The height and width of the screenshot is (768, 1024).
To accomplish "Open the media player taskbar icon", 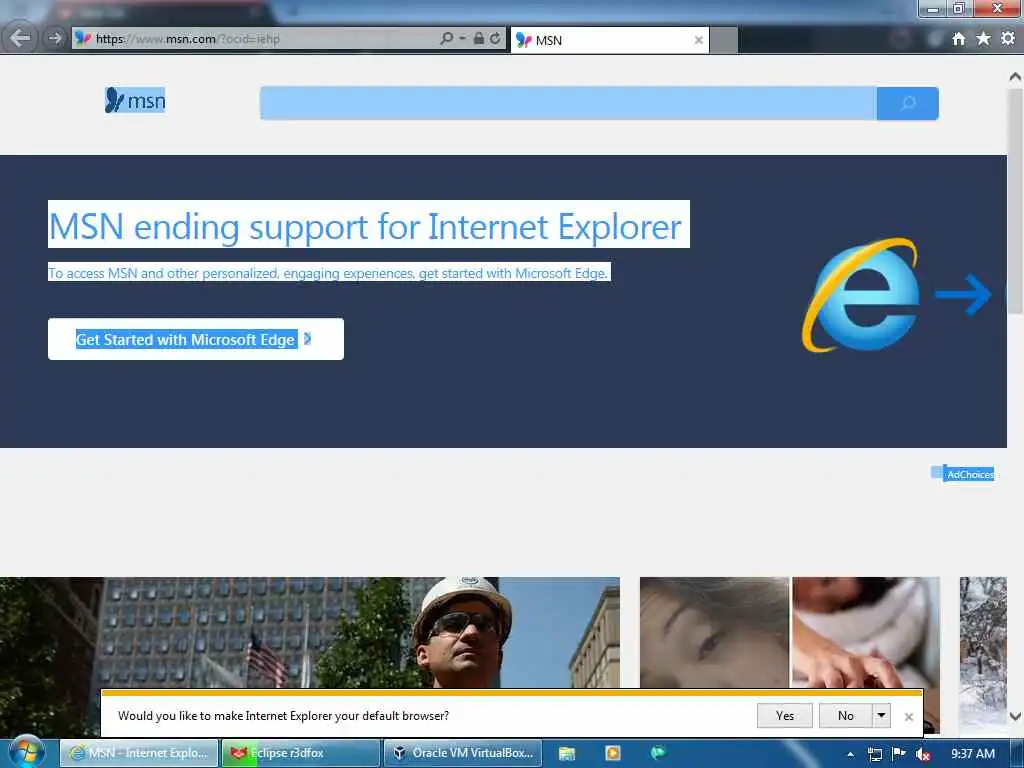I will click(613, 754).
